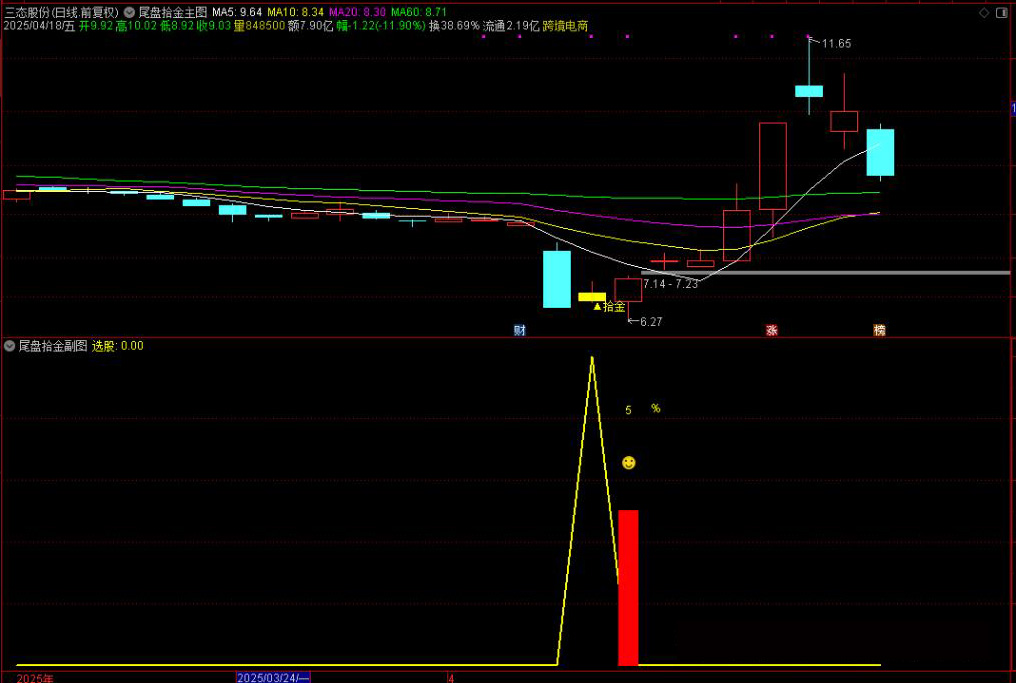Click the 2025/03/24 date marker on timeline
This screenshot has width=1016, height=683.
tap(273, 677)
